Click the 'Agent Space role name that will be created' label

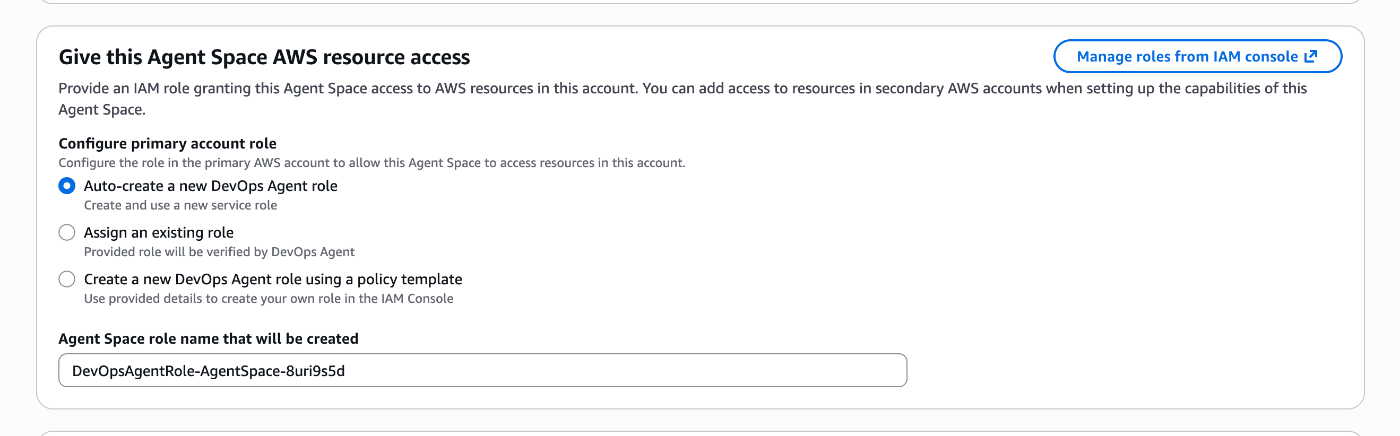coord(208,339)
